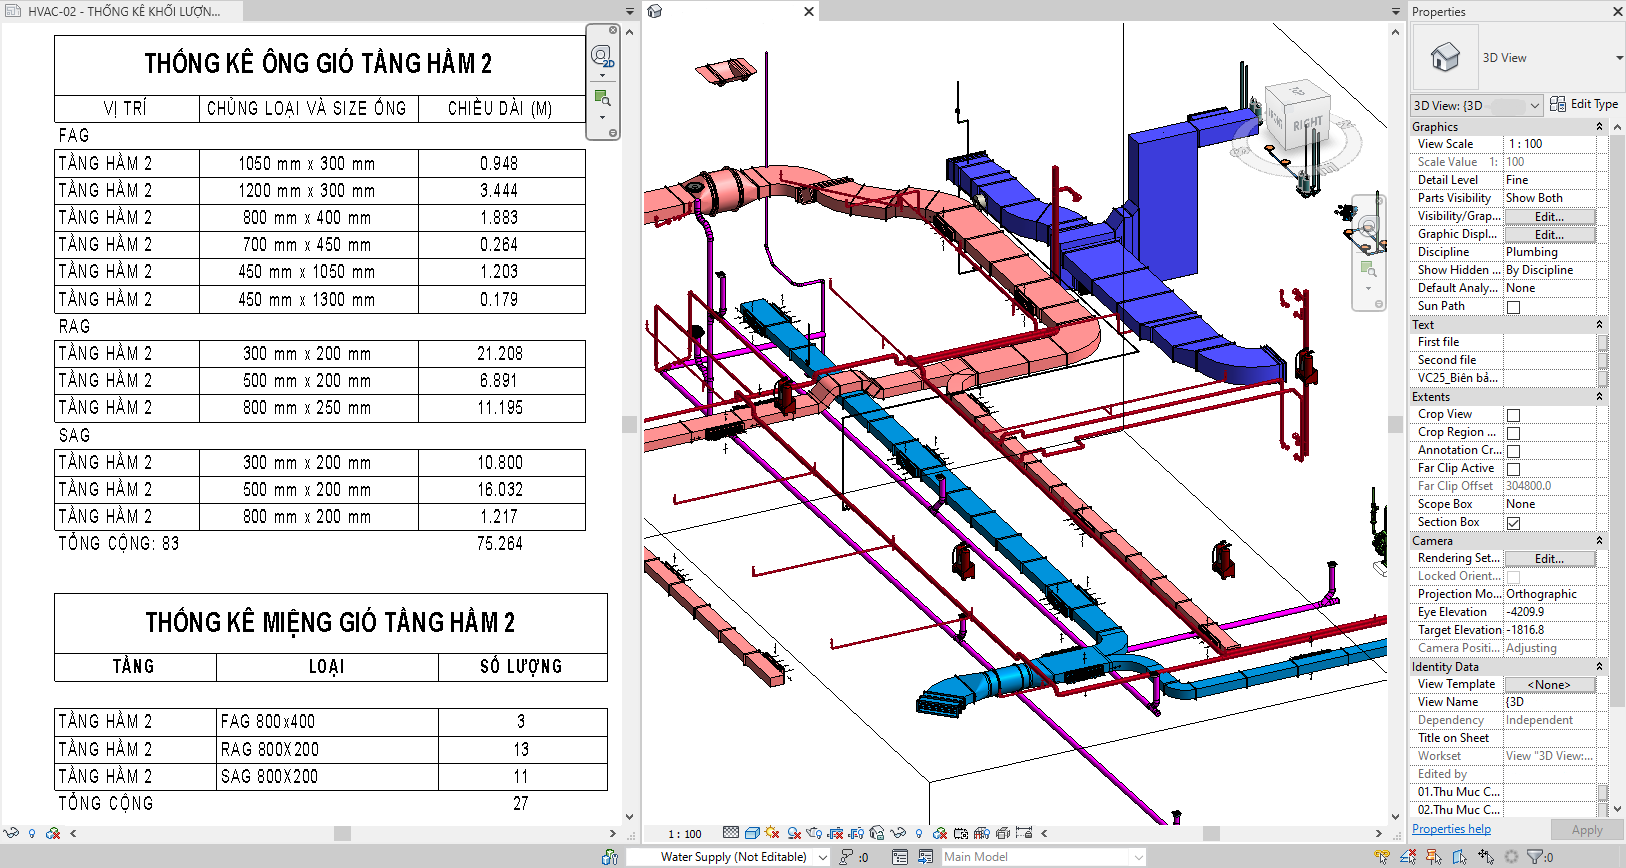Open the Properties help link

pos(1451,829)
